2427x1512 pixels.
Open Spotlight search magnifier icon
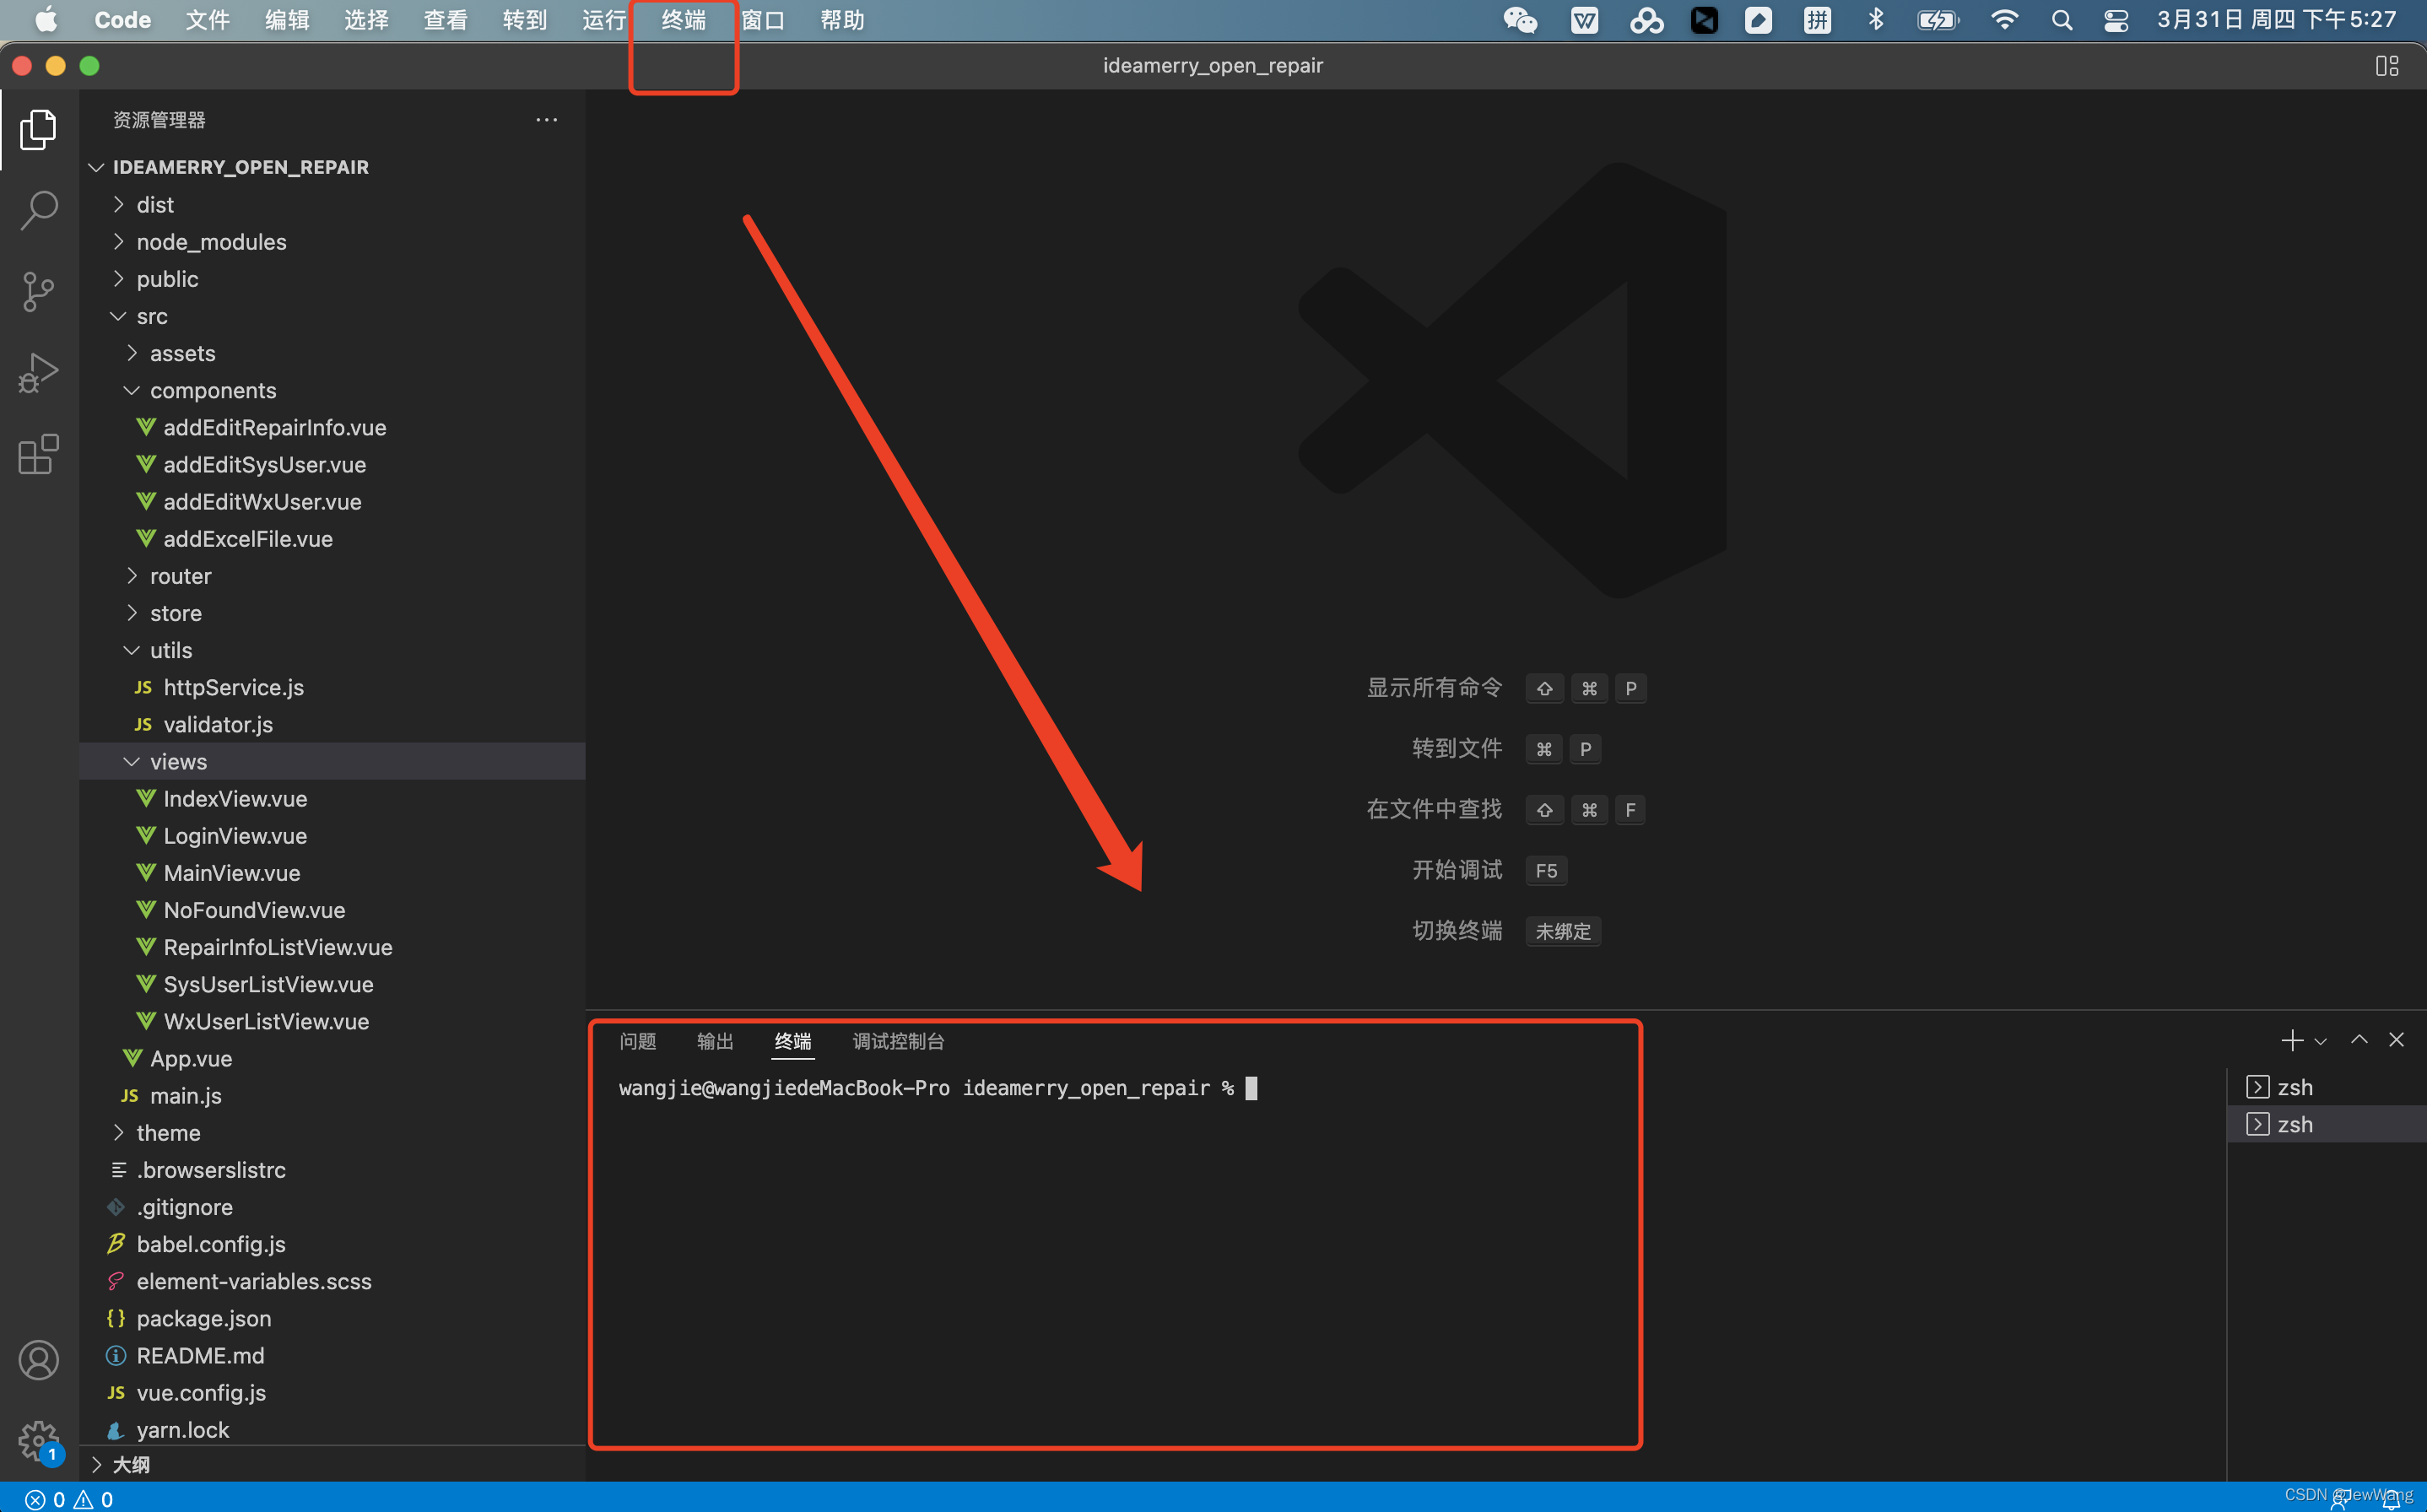click(x=2061, y=20)
